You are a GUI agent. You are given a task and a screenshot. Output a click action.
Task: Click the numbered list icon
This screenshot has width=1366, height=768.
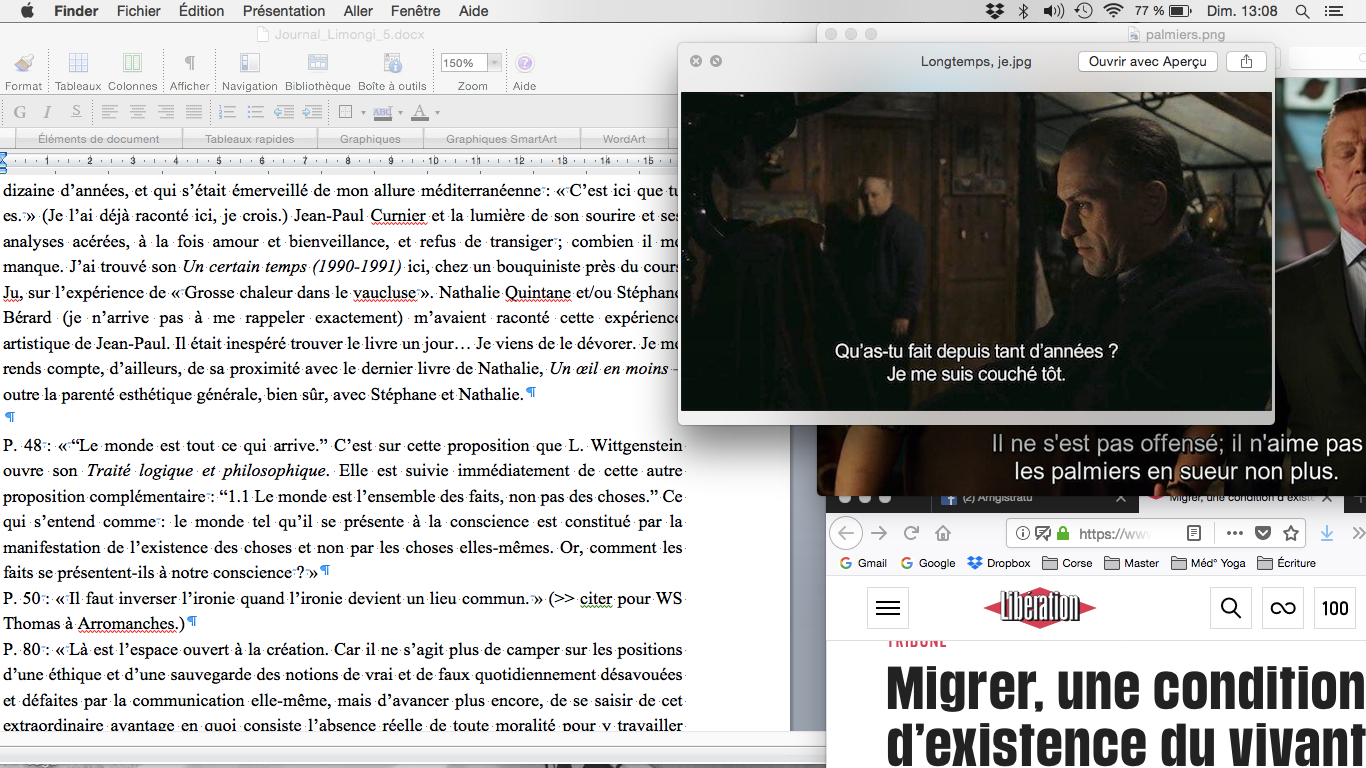pyautogui.click(x=227, y=112)
